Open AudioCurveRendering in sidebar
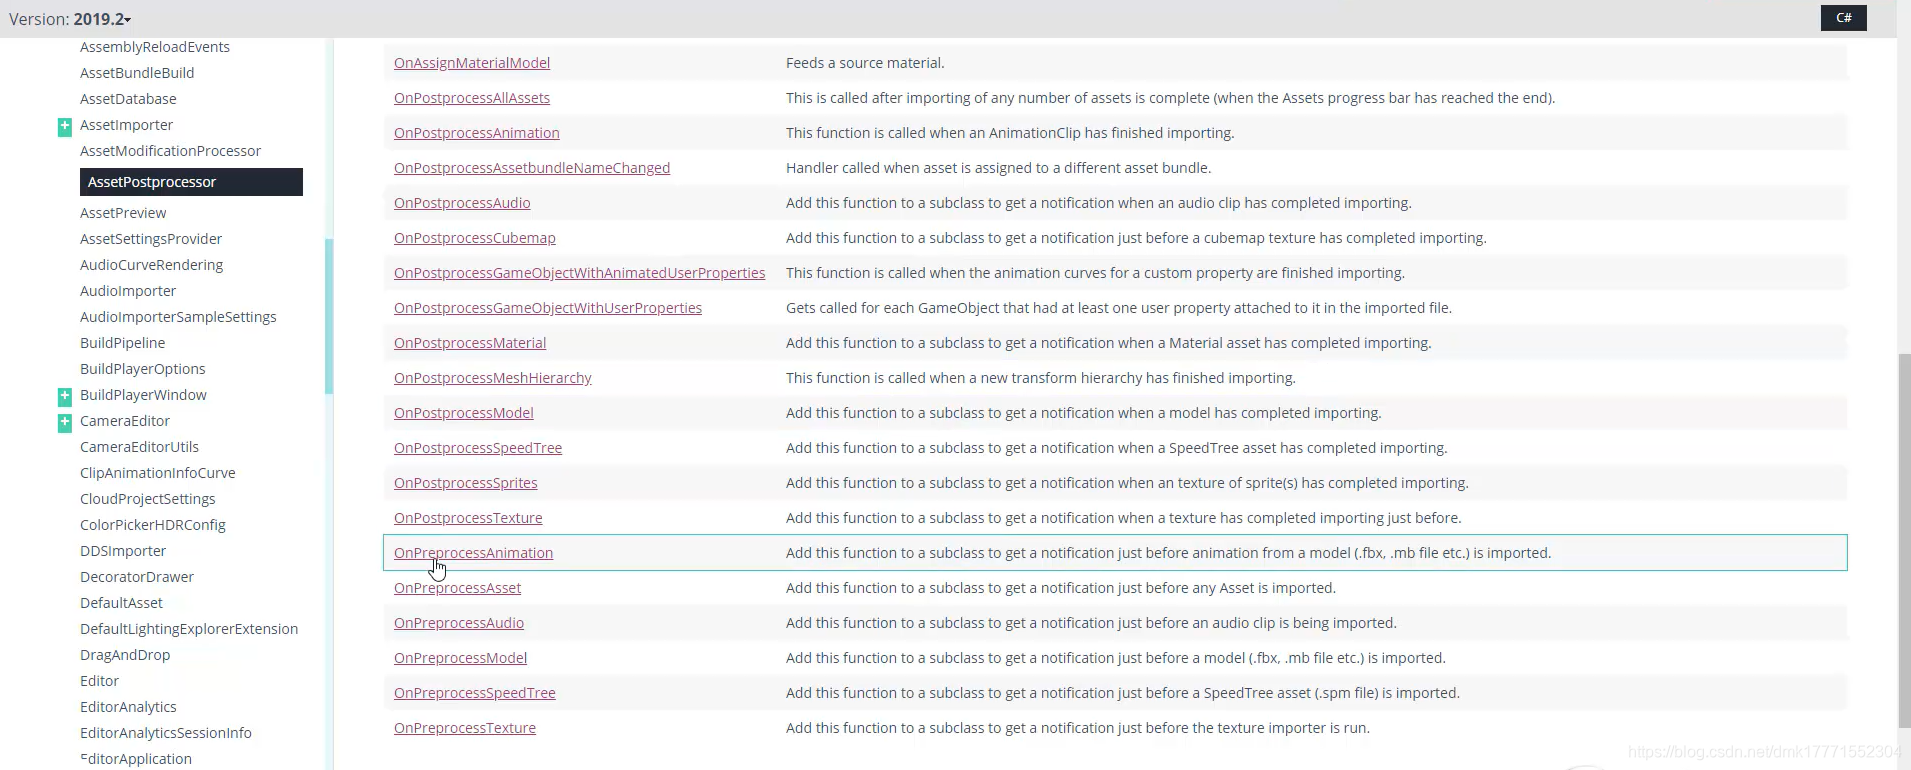 click(151, 265)
